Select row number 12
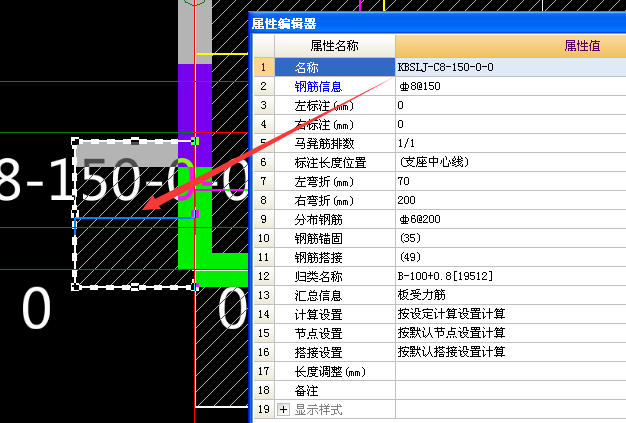The width and height of the screenshot is (626, 423). (x=264, y=276)
